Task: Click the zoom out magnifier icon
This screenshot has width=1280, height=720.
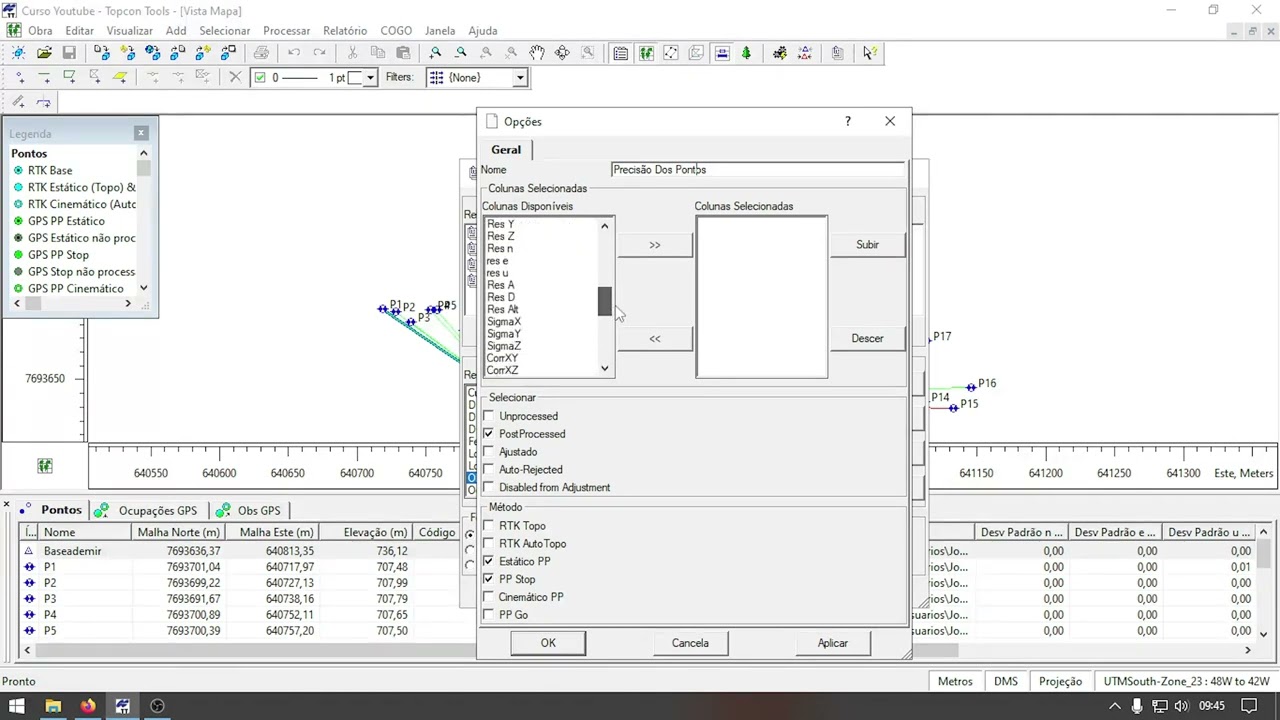Action: 461,53
